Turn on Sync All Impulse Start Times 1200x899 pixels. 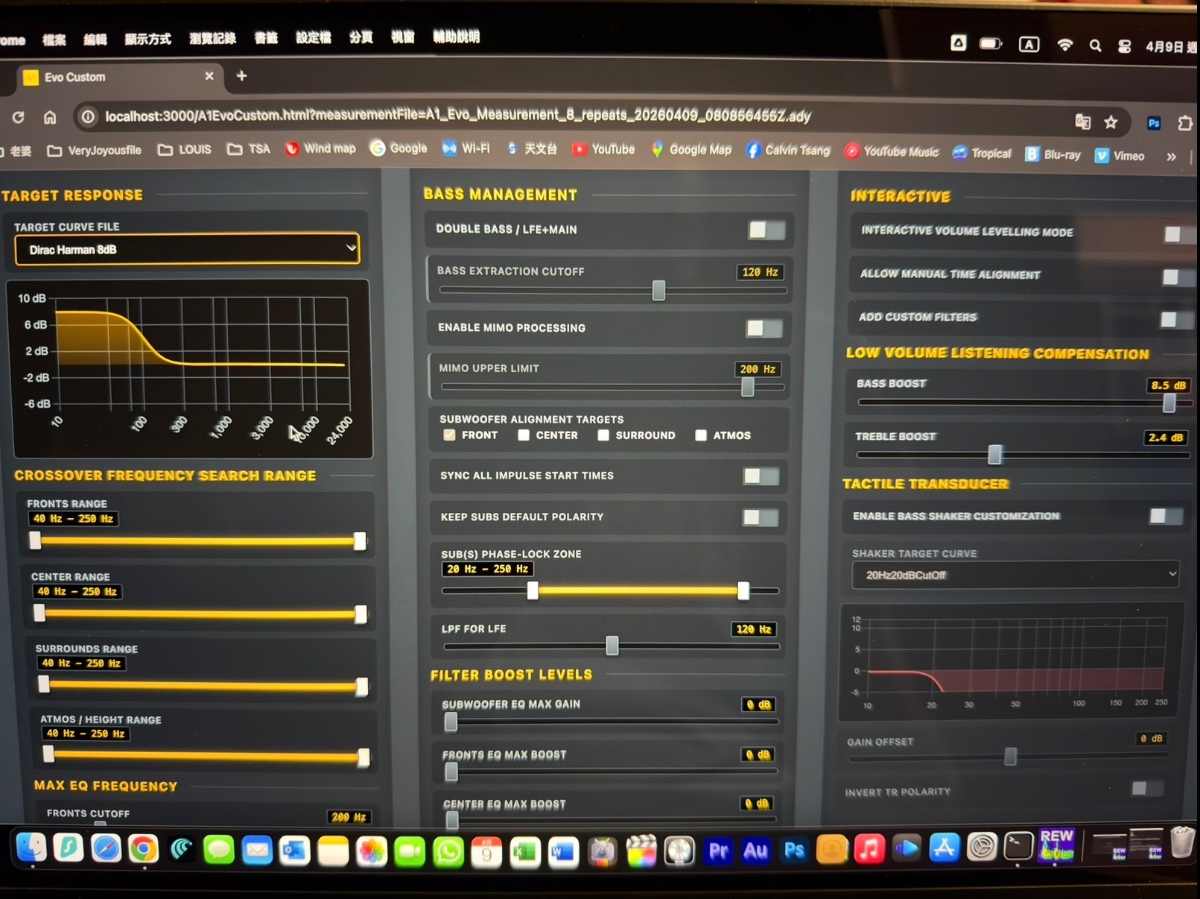pos(760,476)
